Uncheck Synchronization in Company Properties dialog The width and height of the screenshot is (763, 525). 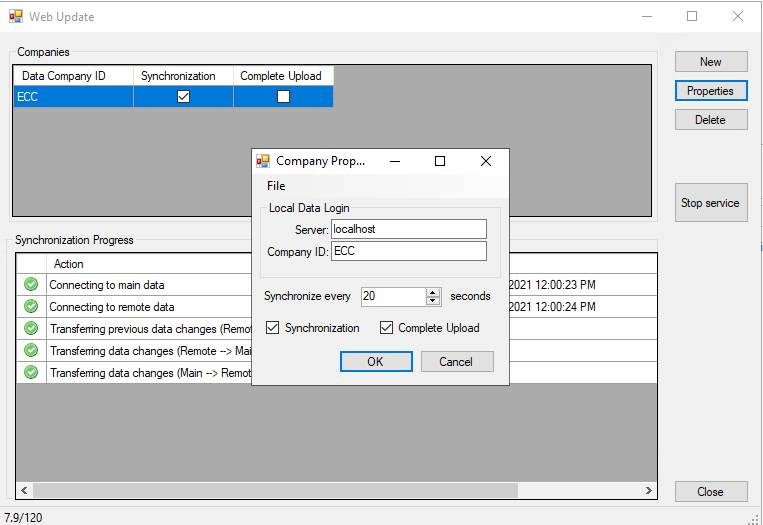pos(273,328)
